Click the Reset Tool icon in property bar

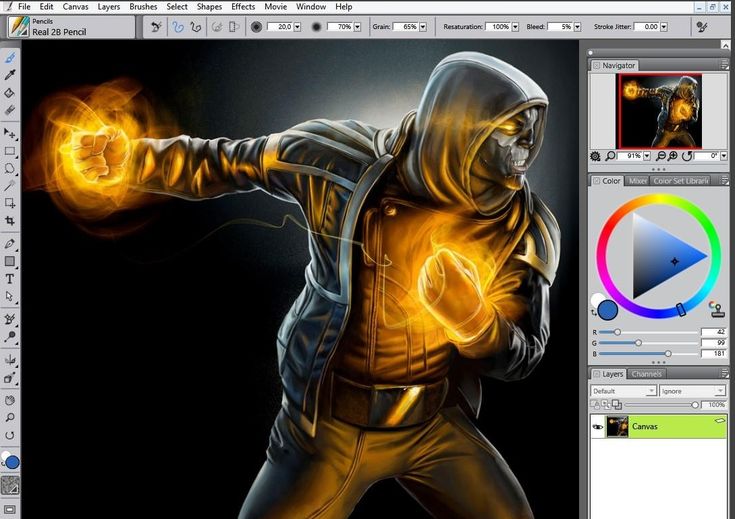156,27
